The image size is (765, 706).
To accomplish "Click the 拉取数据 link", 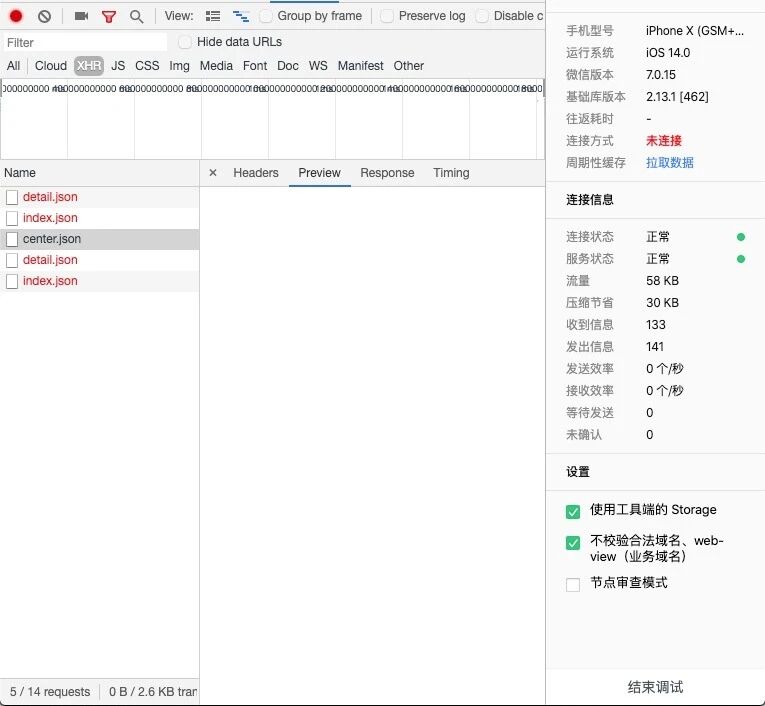I will coord(669,163).
